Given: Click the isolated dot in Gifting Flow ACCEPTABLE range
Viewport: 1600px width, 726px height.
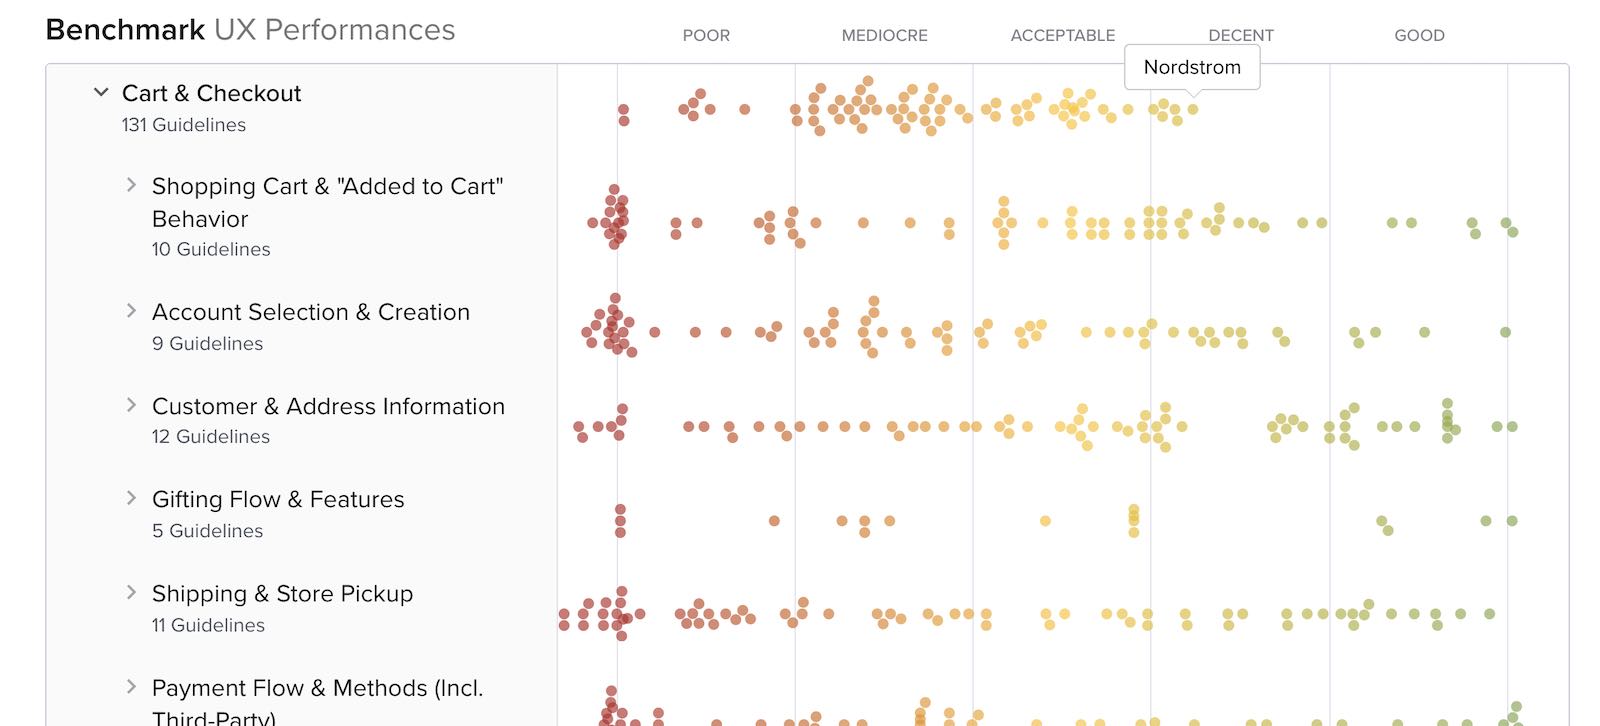Looking at the screenshot, I should coord(1045,521).
